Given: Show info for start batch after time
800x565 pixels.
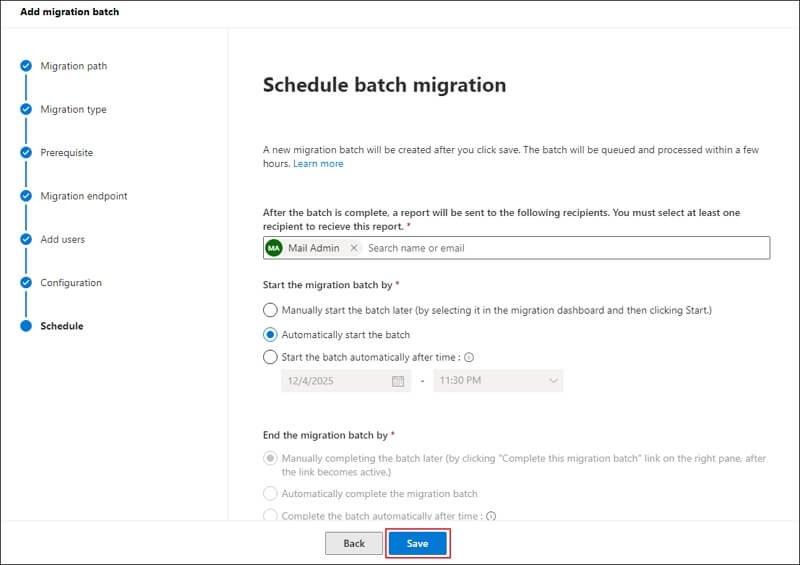Looking at the screenshot, I should (x=469, y=357).
